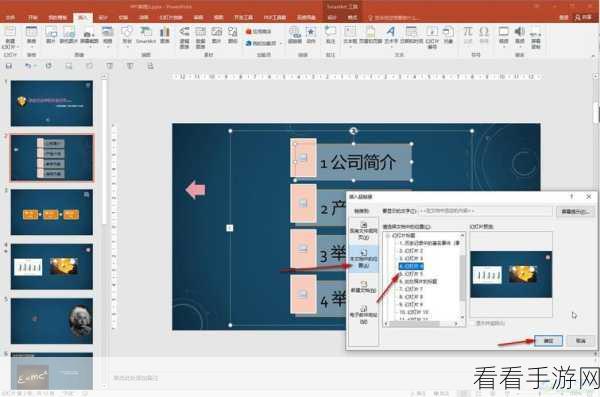Click the Chart icon on the ribbon

pos(165,32)
